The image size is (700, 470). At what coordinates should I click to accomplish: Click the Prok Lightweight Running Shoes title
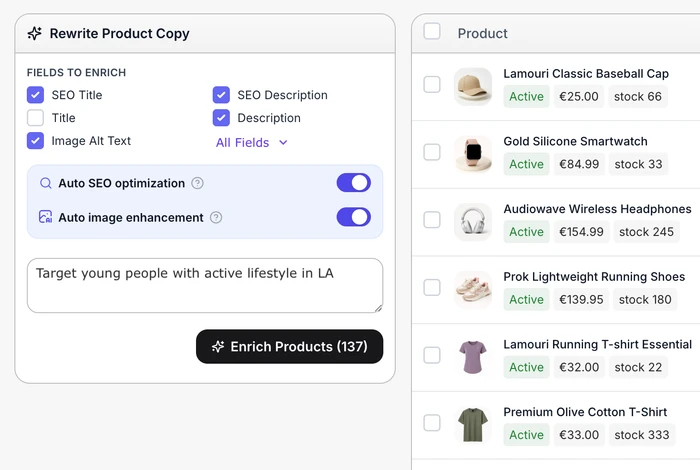(x=594, y=277)
